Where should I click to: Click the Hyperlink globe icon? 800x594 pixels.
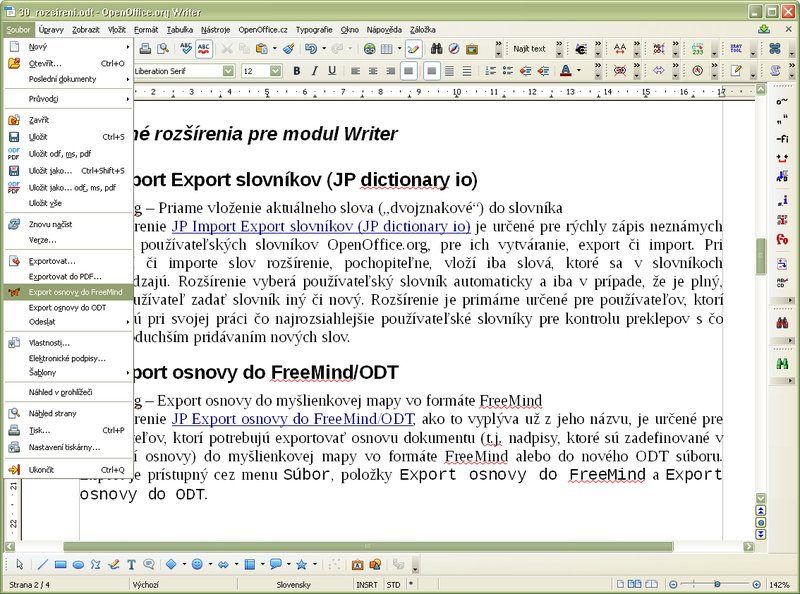(x=370, y=48)
